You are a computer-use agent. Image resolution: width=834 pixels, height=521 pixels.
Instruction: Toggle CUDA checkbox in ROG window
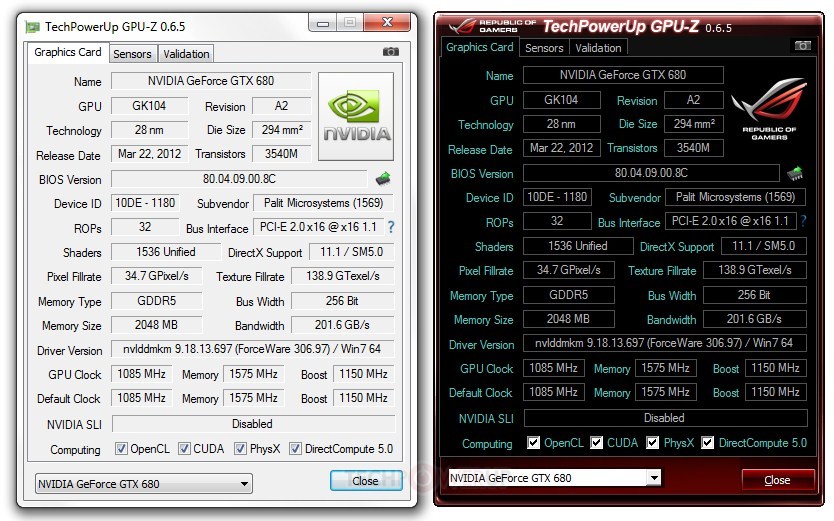tap(597, 442)
